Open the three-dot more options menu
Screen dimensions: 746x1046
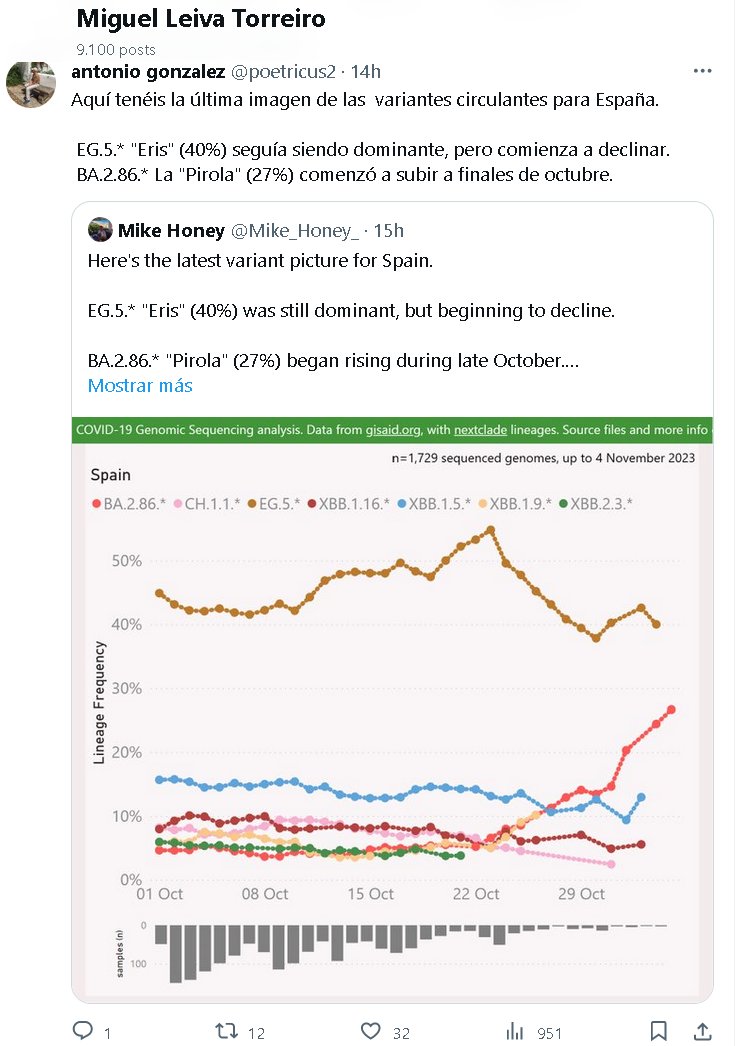tap(704, 72)
